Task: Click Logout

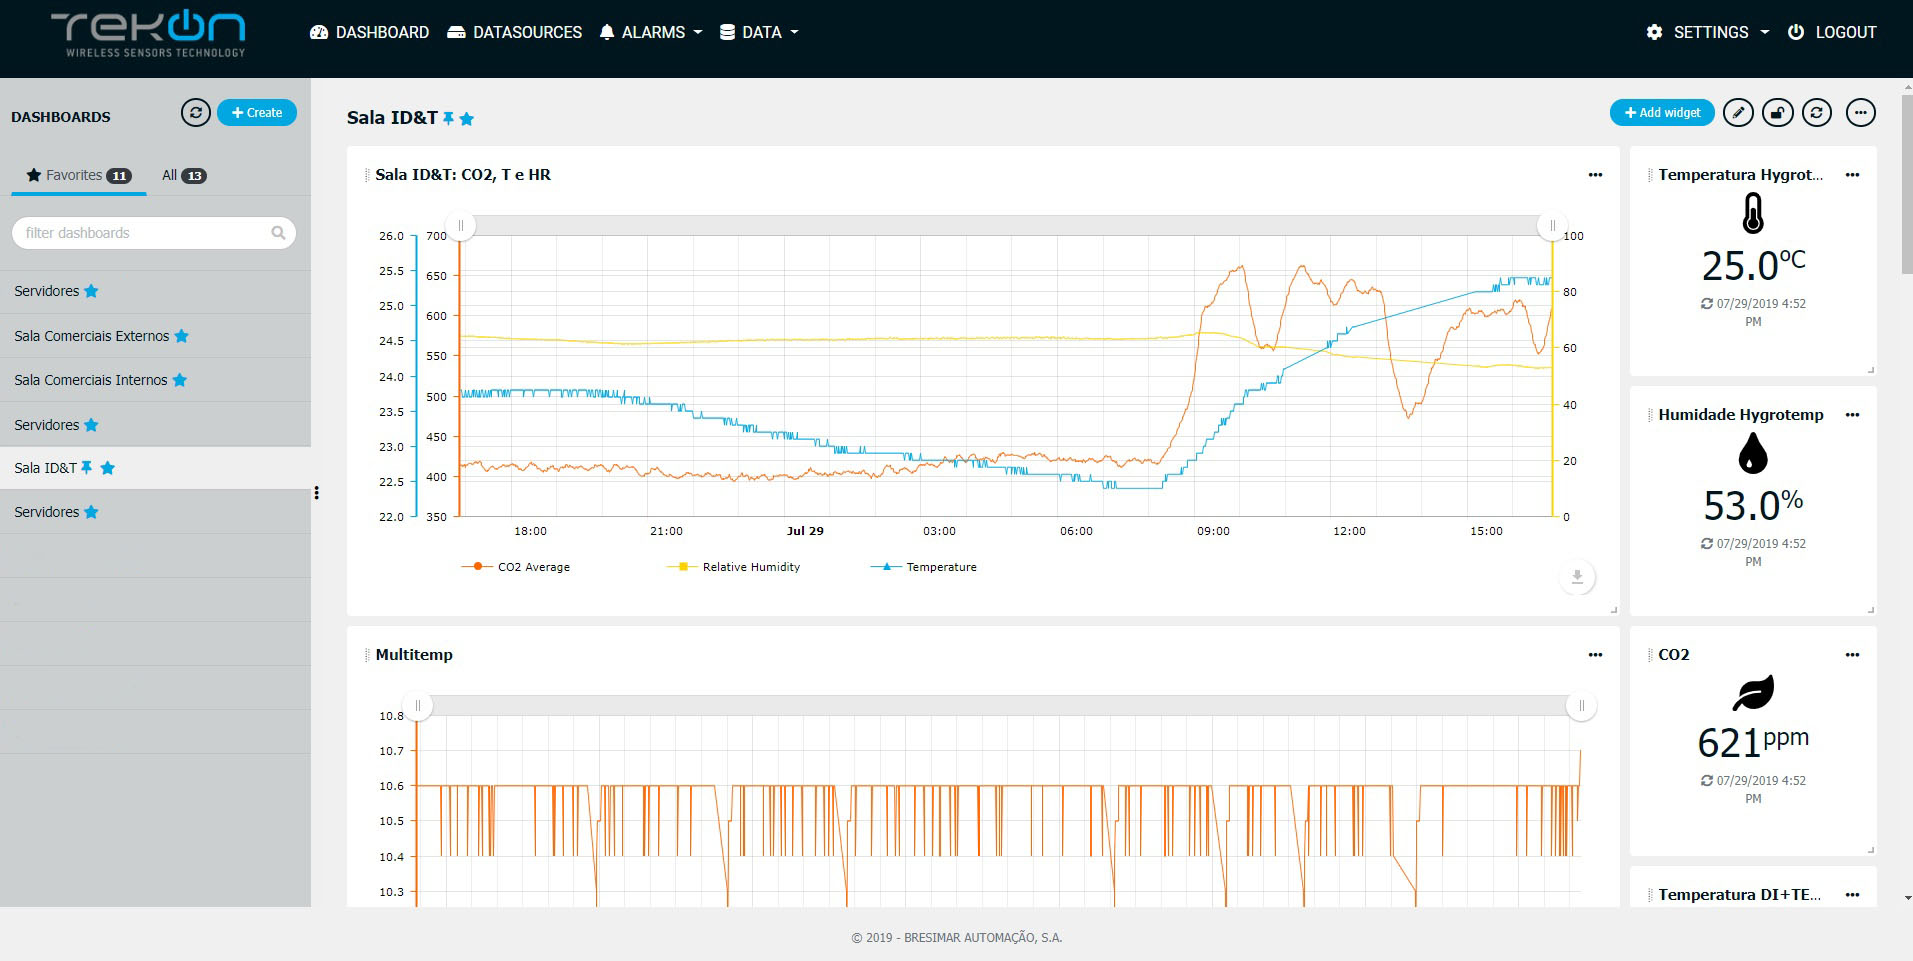Action: 1832,32
